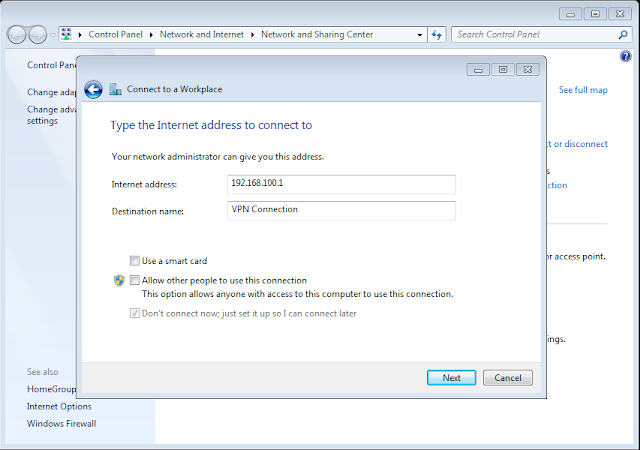640x450 pixels.
Task: Click the refresh button next to address bar
Action: pos(437,35)
